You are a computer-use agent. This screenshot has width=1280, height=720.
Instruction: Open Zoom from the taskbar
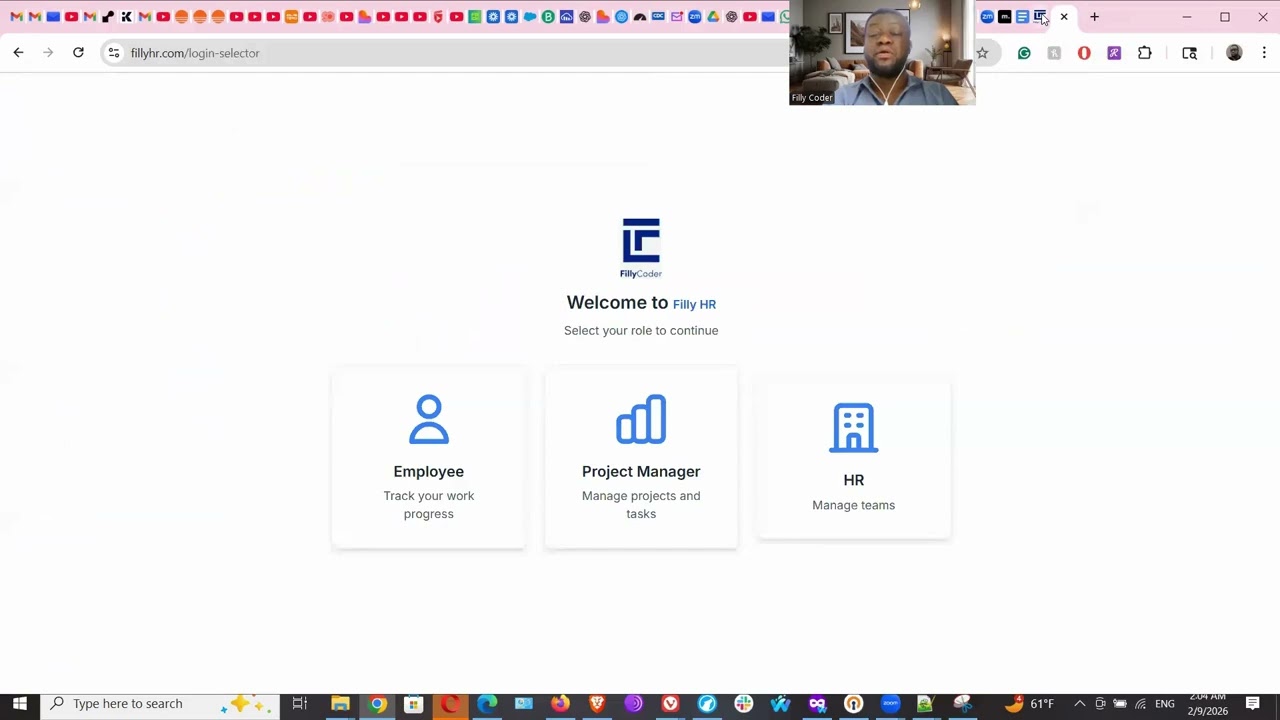pos(890,704)
